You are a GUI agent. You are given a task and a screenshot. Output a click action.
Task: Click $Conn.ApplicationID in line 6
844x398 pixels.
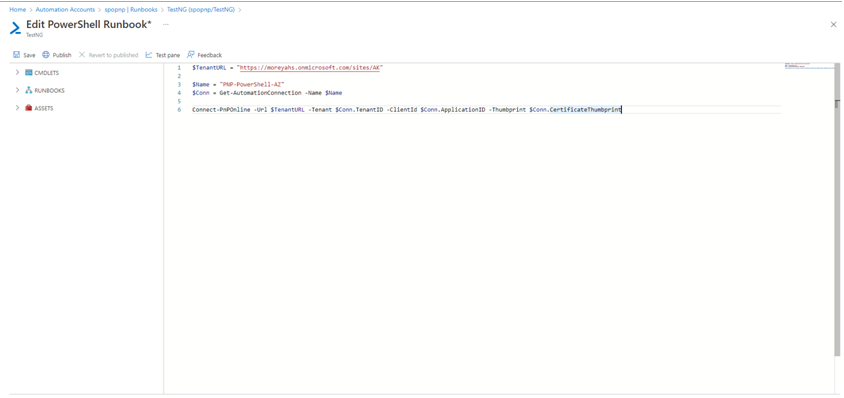(x=453, y=109)
